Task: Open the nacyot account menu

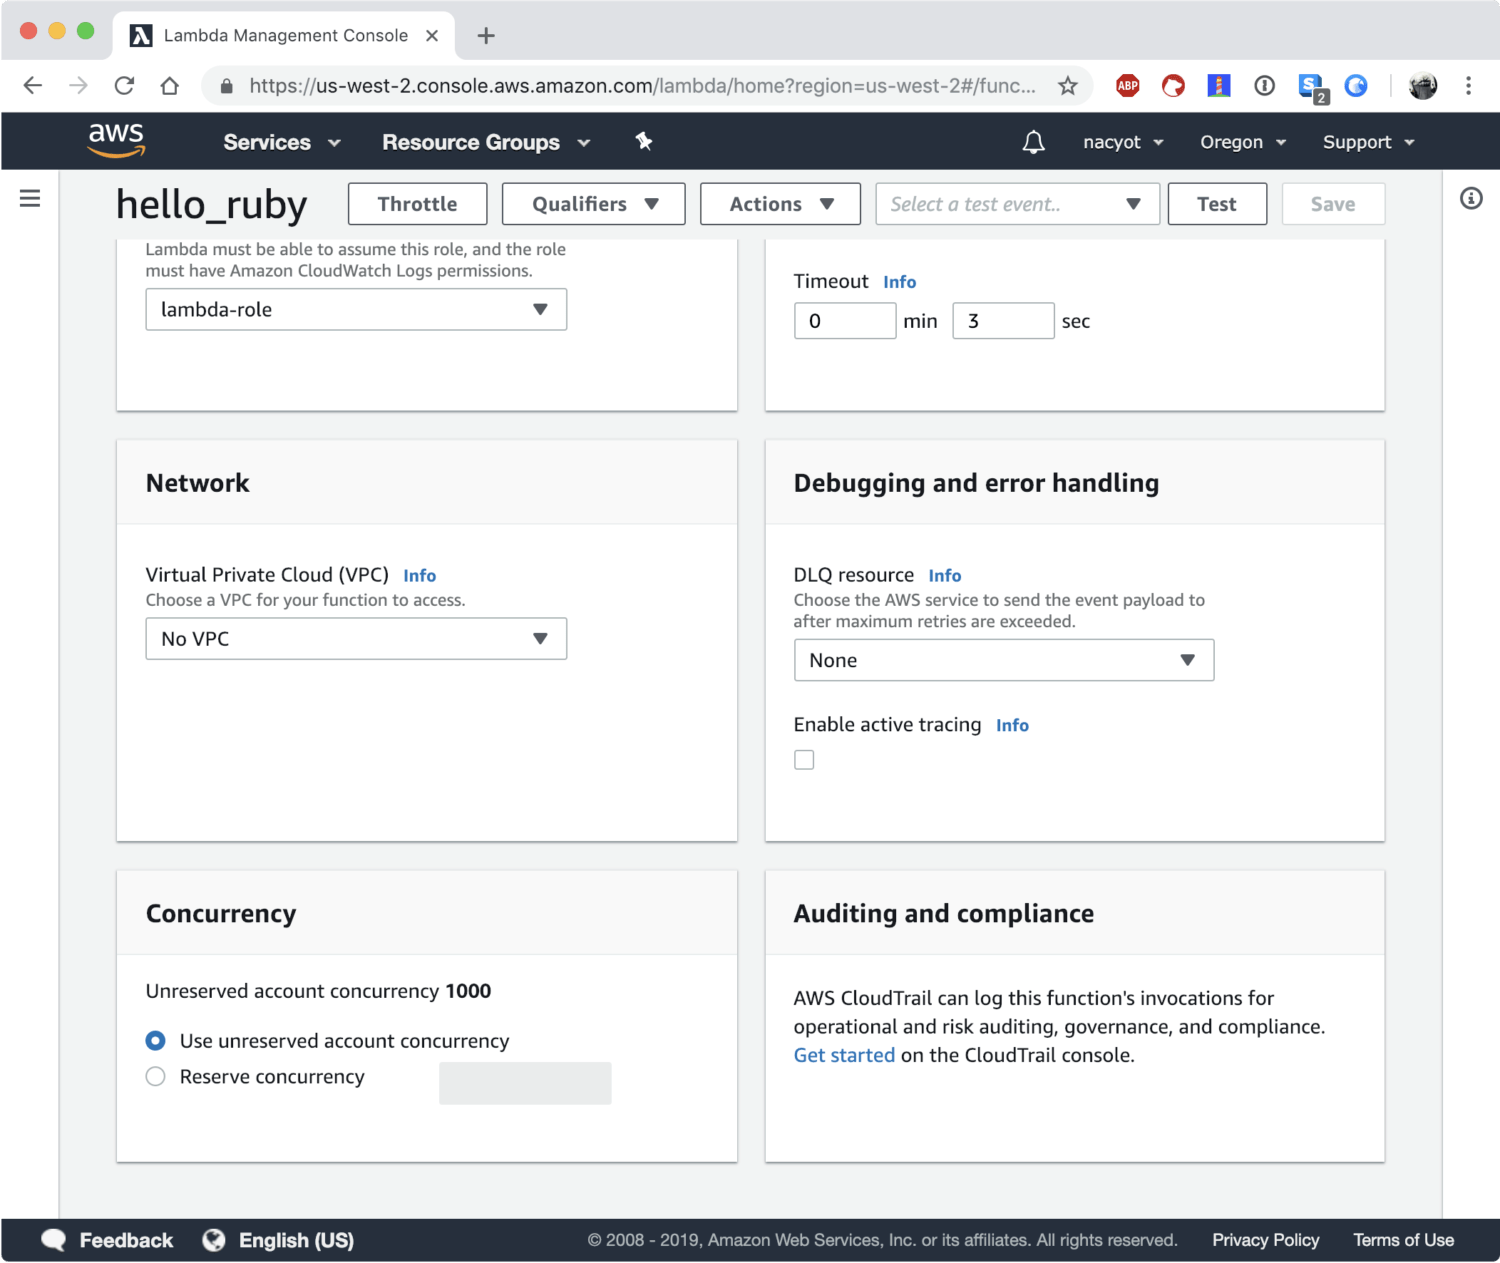Action: 1123,142
